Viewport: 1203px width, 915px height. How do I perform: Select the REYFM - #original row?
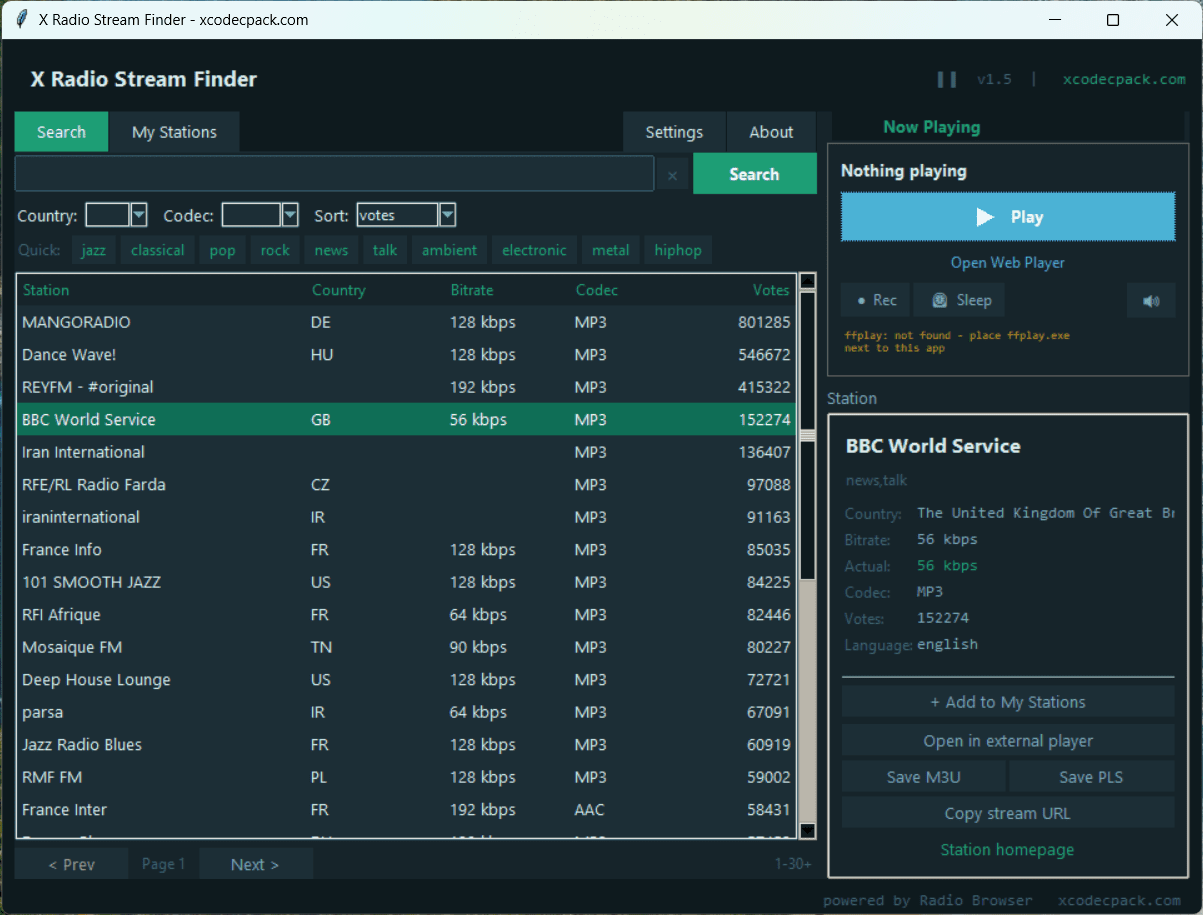(407, 387)
